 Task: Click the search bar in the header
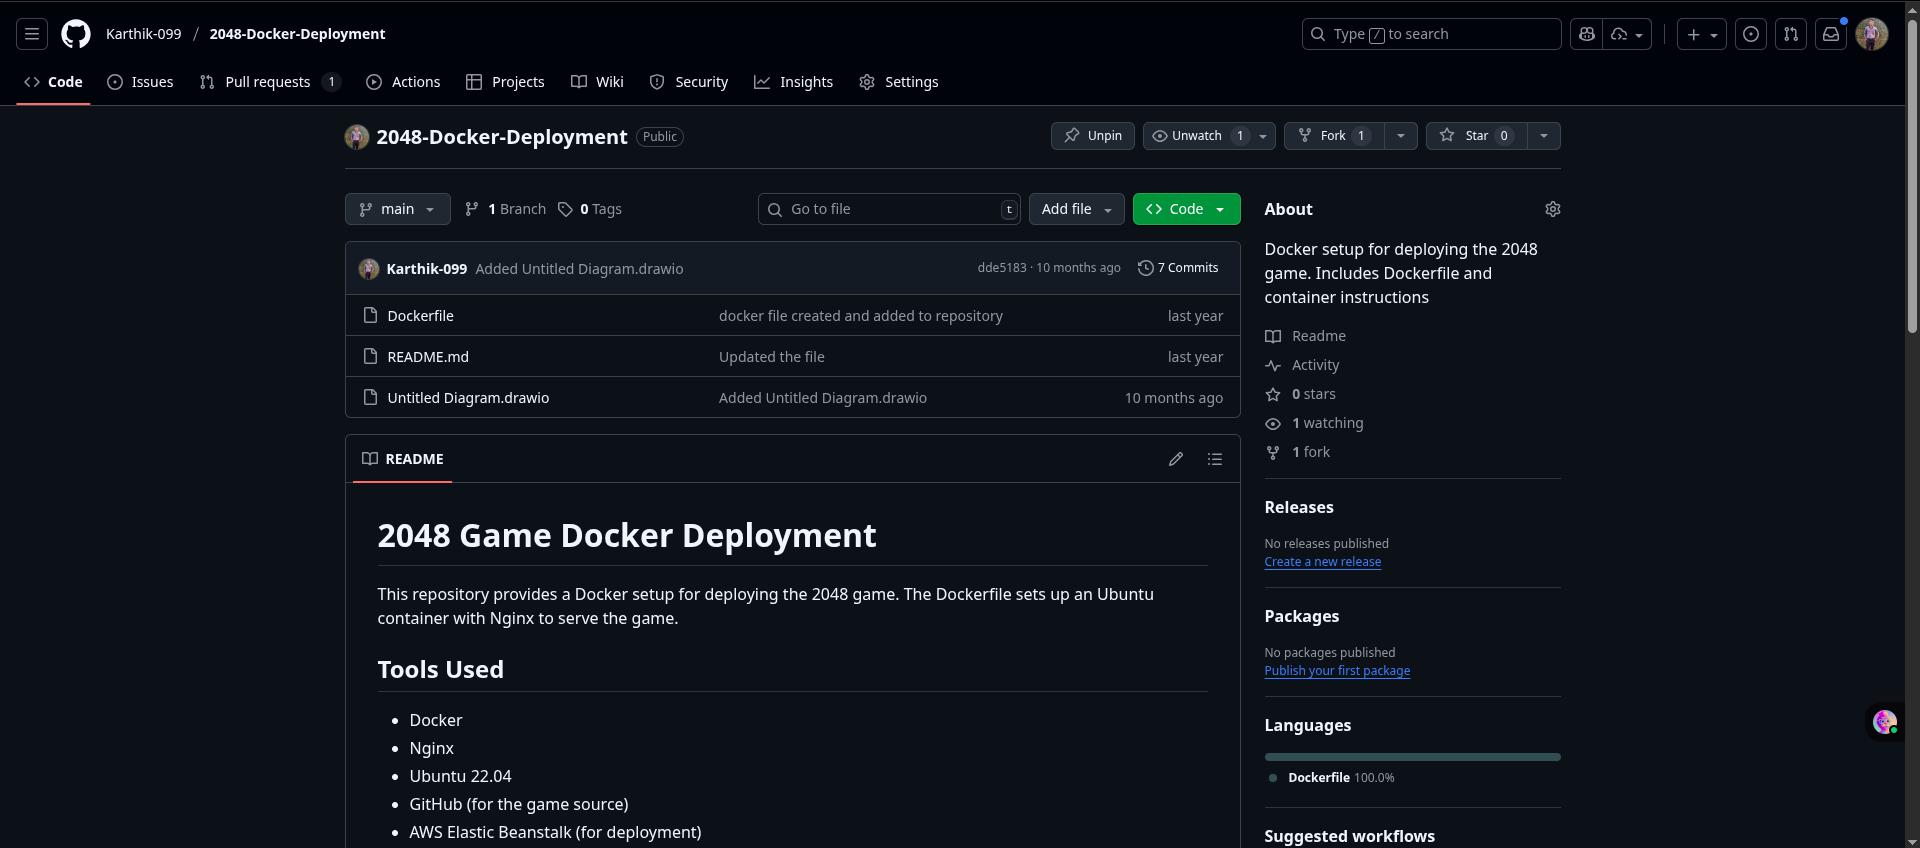point(1432,34)
